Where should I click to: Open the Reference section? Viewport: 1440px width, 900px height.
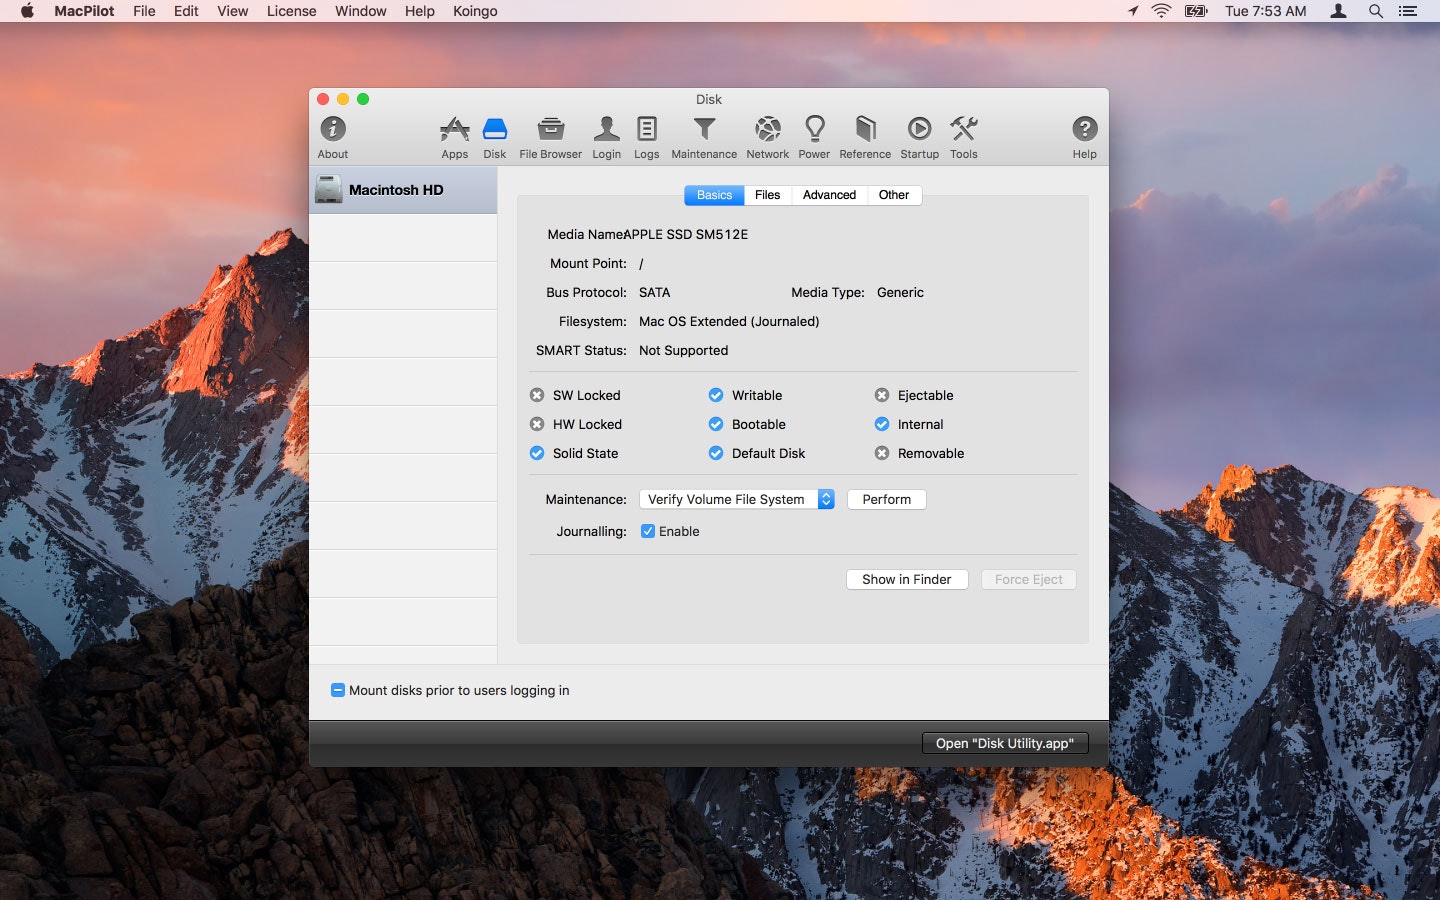pos(864,135)
